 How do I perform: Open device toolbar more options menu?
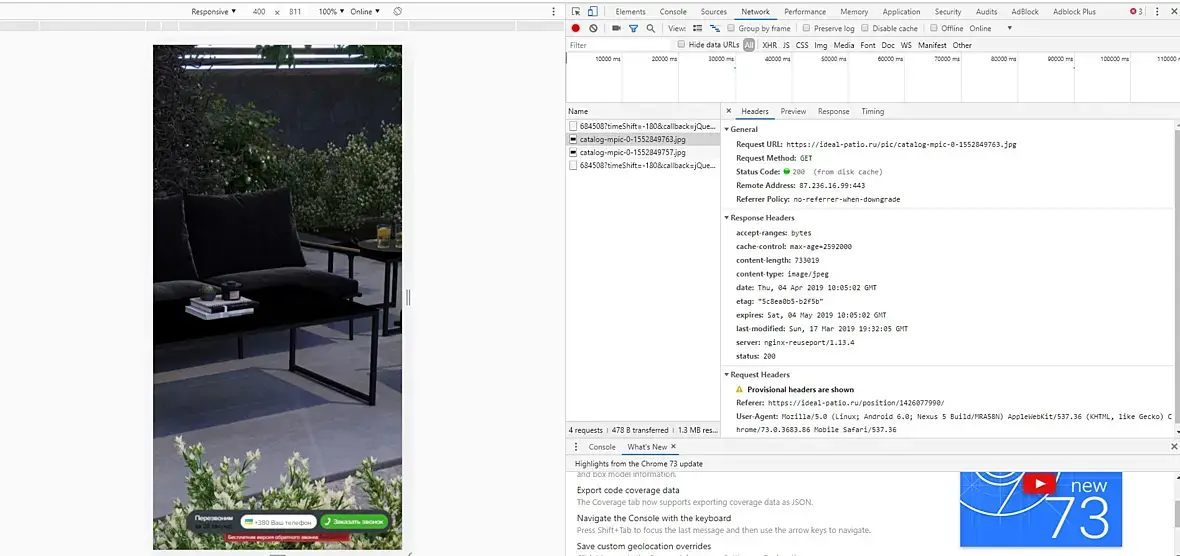(554, 11)
